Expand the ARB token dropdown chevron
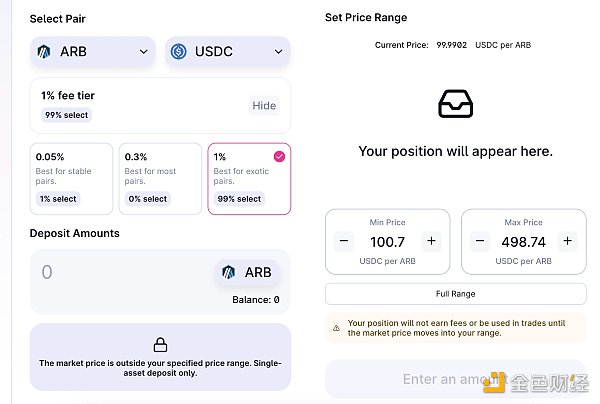 pyautogui.click(x=143, y=52)
